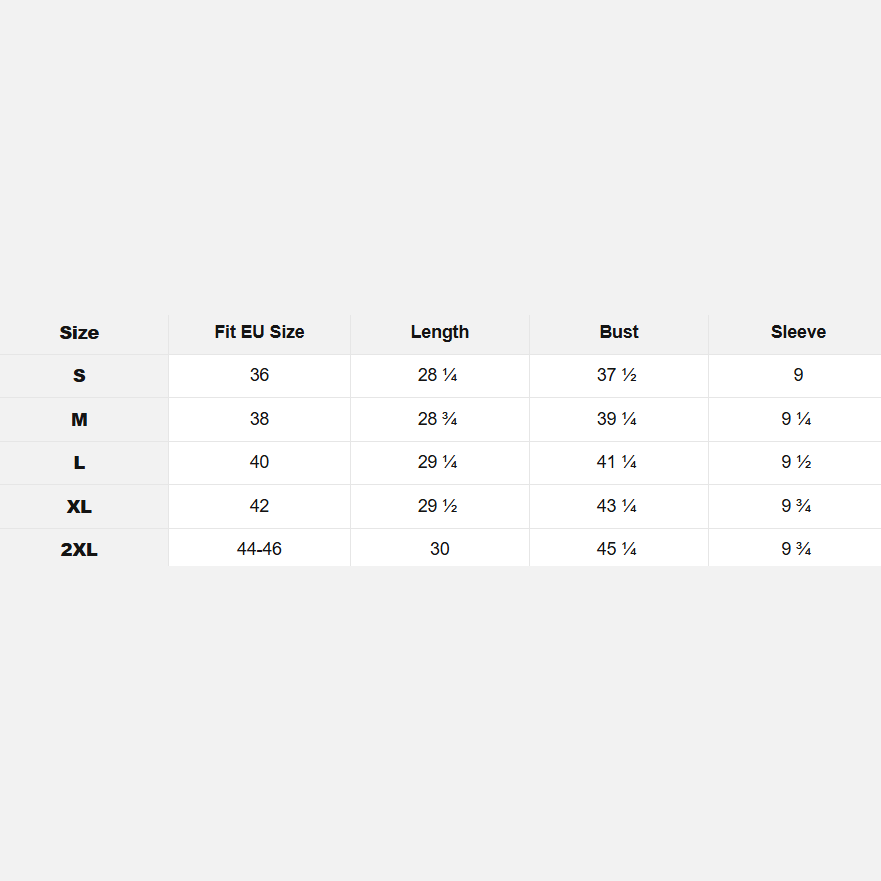The width and height of the screenshot is (881, 881).
Task: Click bust value 37 ½
Action: (617, 375)
